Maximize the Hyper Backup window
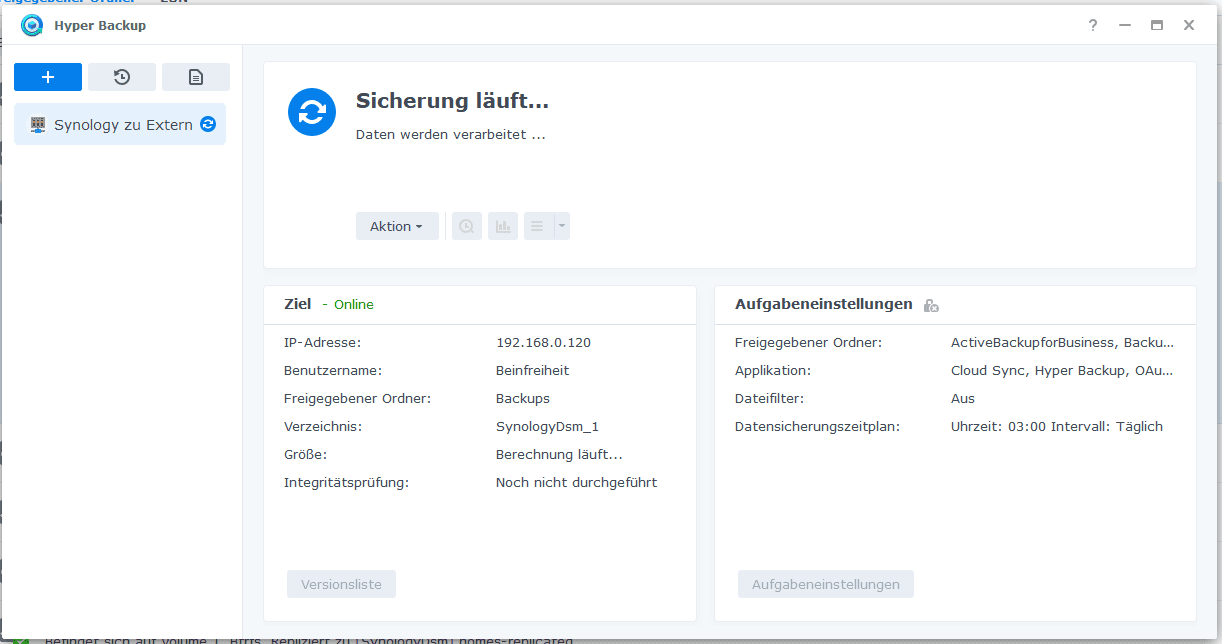The image size is (1222, 644). (x=1157, y=25)
